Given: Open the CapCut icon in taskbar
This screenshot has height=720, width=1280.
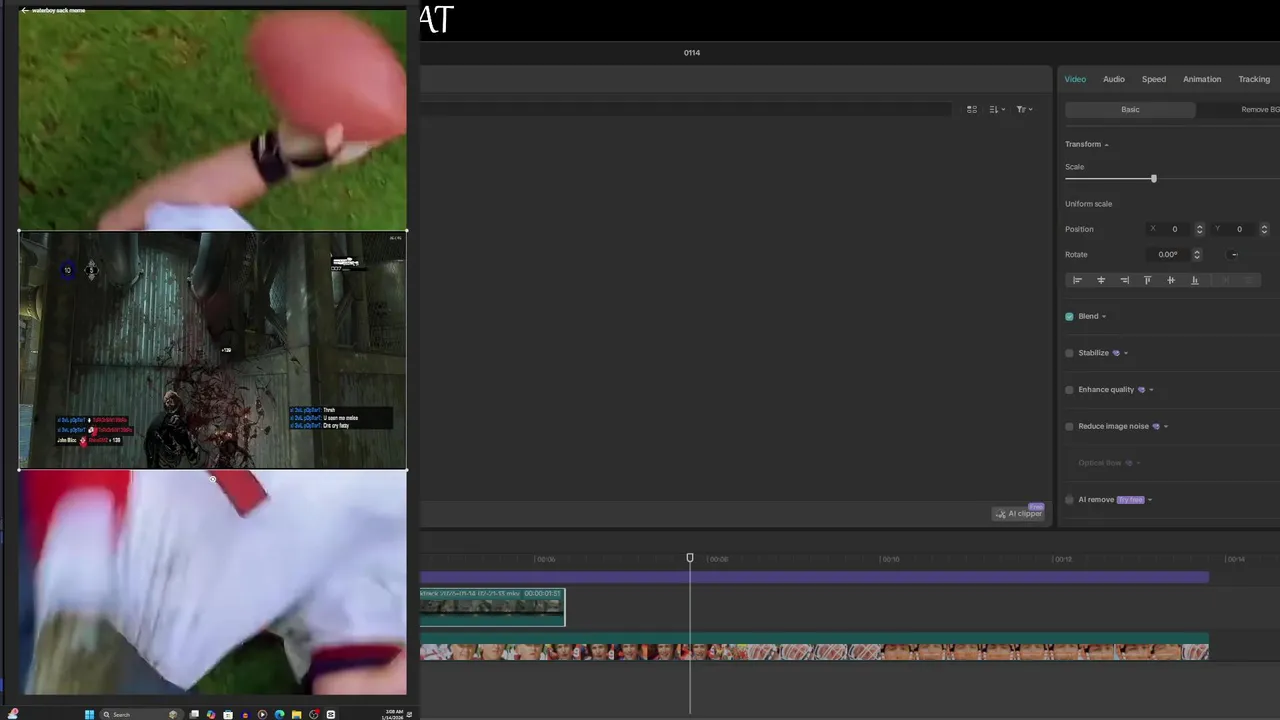Looking at the screenshot, I should tap(330, 714).
